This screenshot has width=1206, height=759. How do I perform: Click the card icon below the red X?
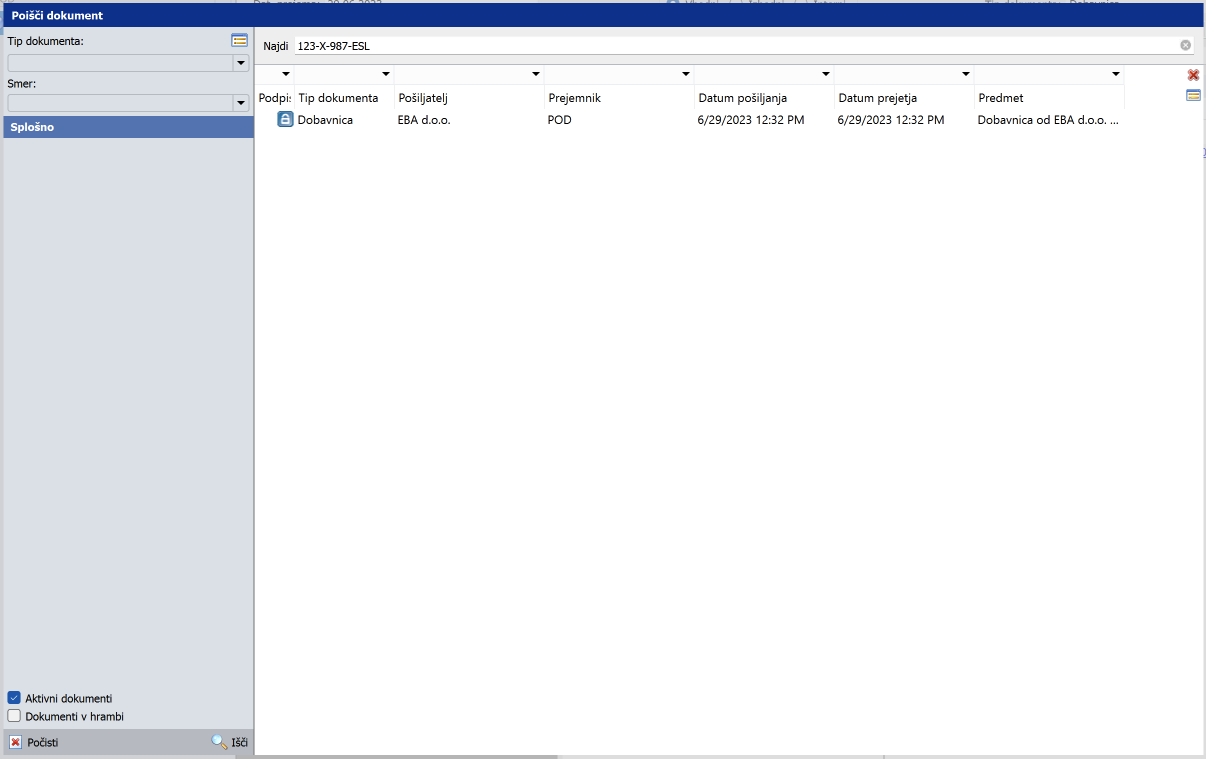coord(1193,95)
